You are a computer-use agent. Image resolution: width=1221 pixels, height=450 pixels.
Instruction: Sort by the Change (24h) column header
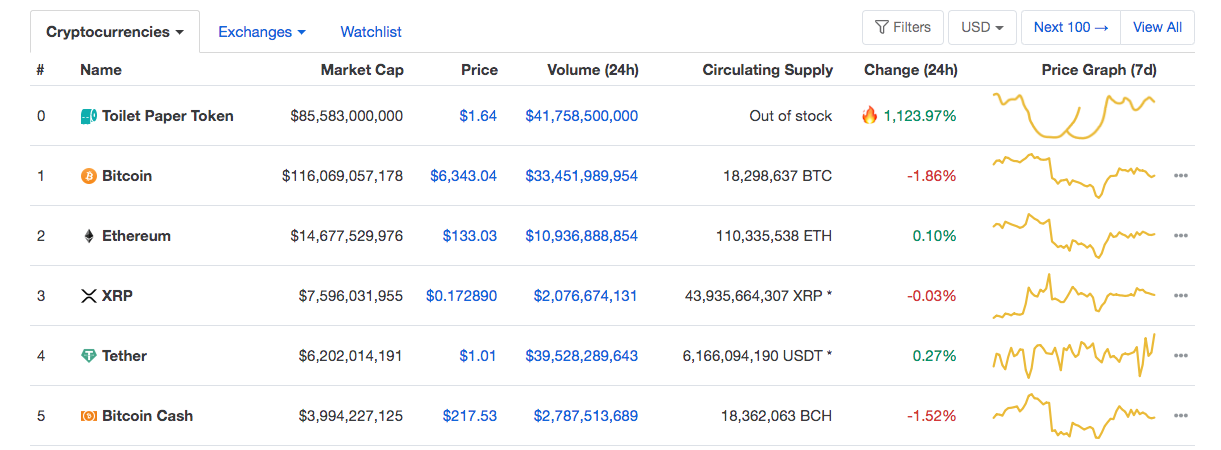click(910, 70)
